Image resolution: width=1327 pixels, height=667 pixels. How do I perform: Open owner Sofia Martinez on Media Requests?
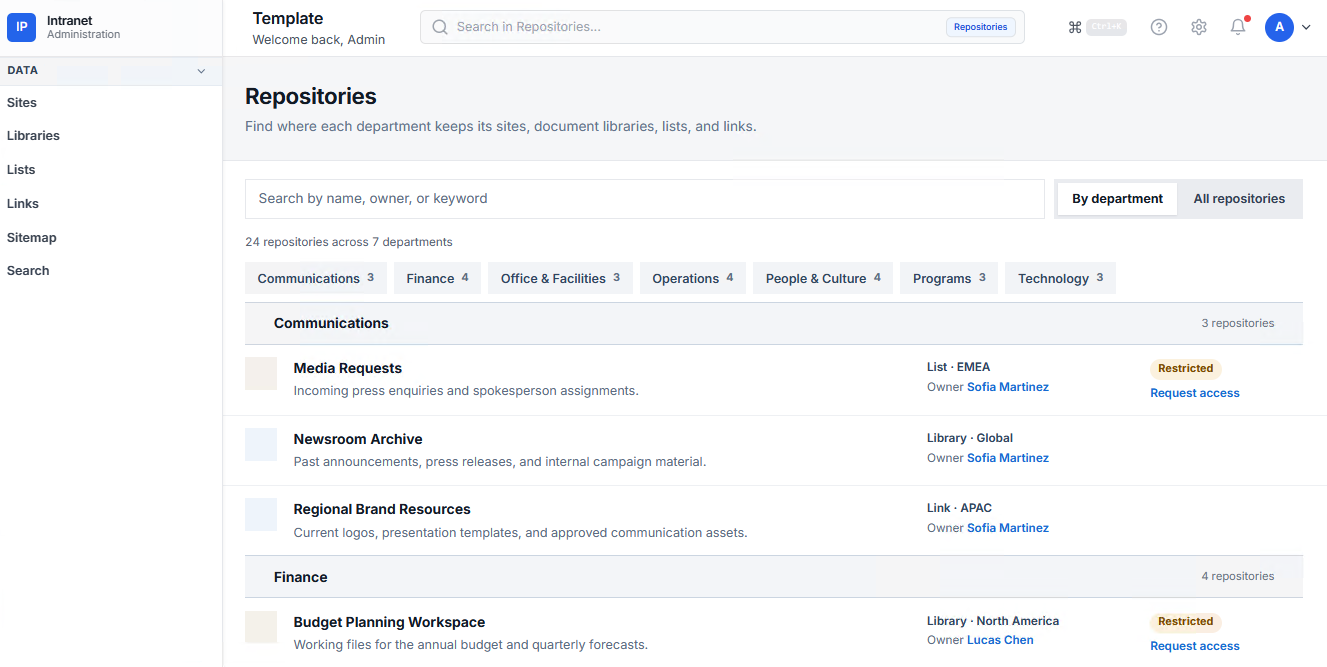click(1008, 387)
